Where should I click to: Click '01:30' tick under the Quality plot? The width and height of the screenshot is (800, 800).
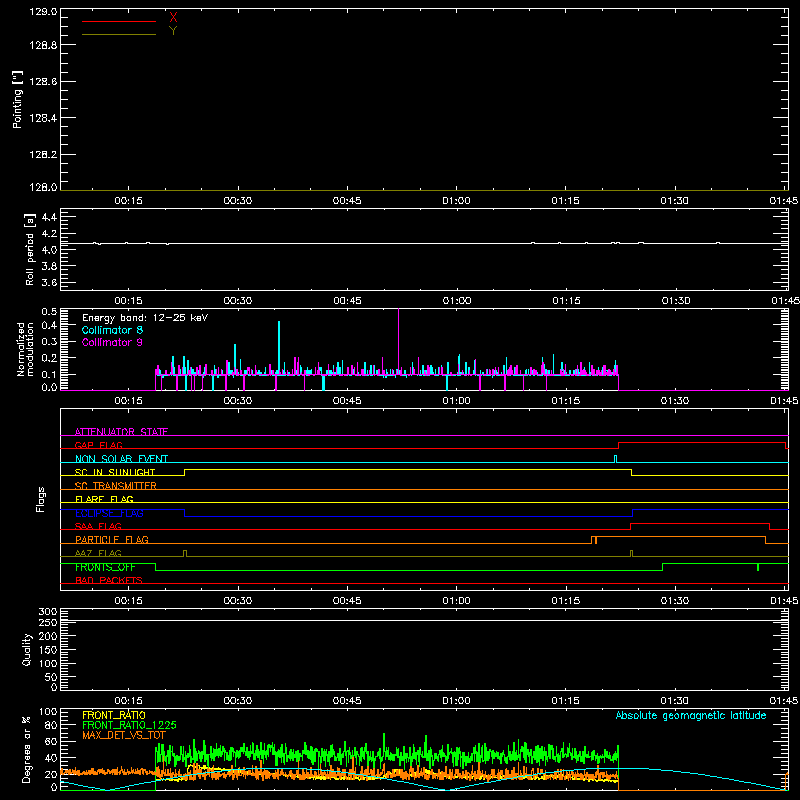[x=674, y=701]
